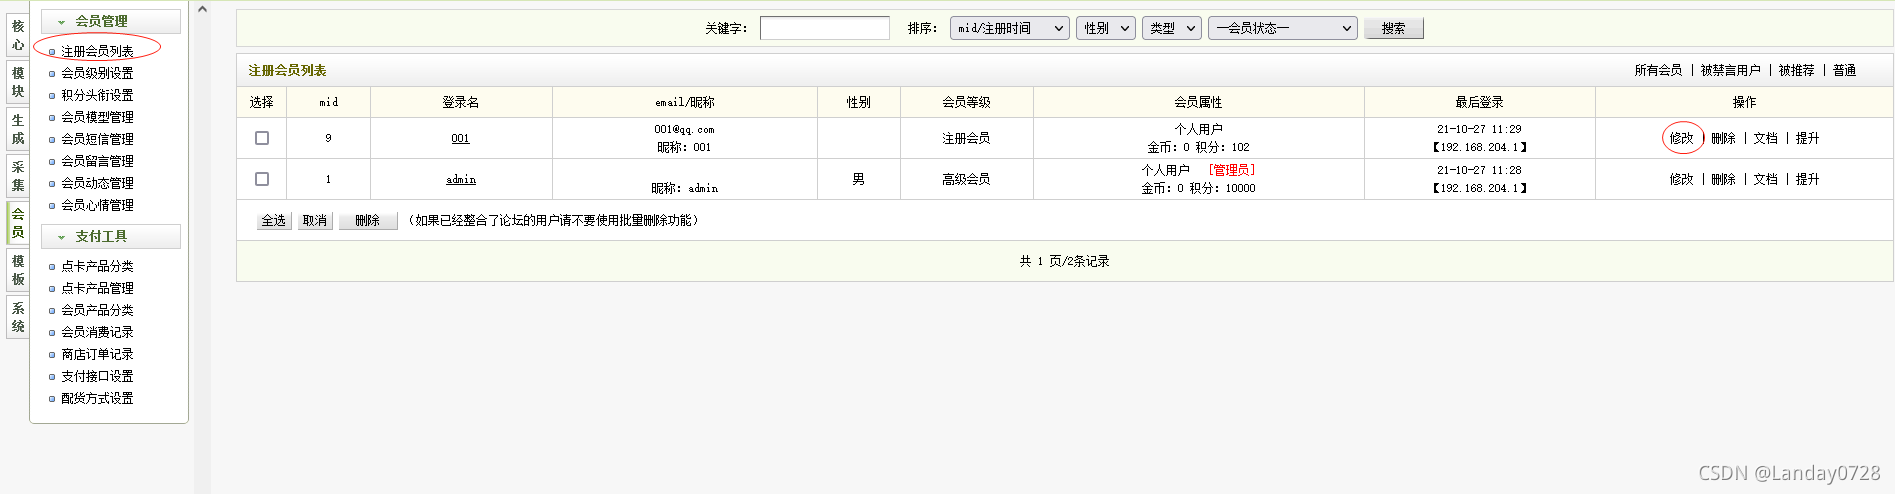The width and height of the screenshot is (1895, 494).
Task: Click the red 管理员 tag text
Action: (1231, 170)
